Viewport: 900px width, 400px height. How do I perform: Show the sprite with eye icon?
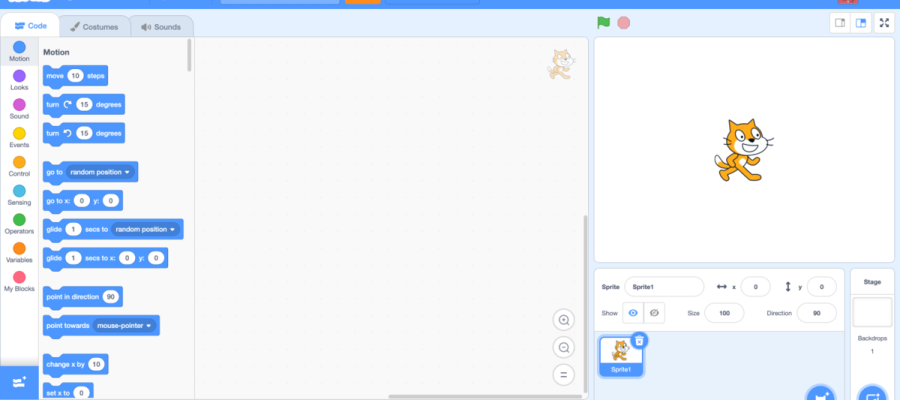(x=632, y=313)
